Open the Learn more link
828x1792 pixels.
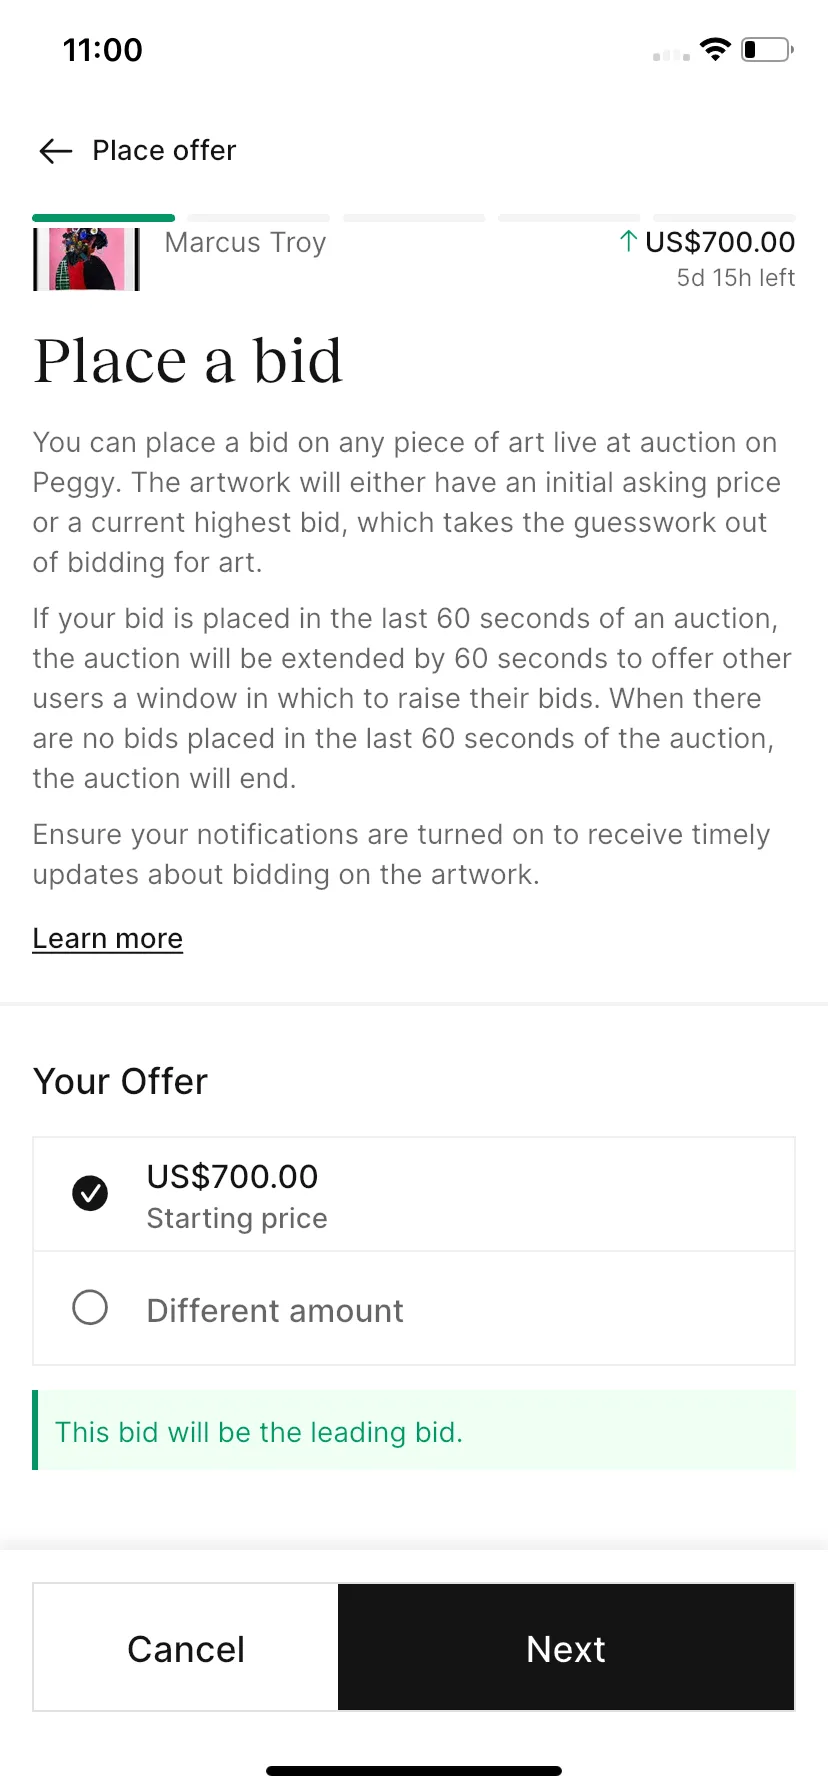[x=108, y=938]
